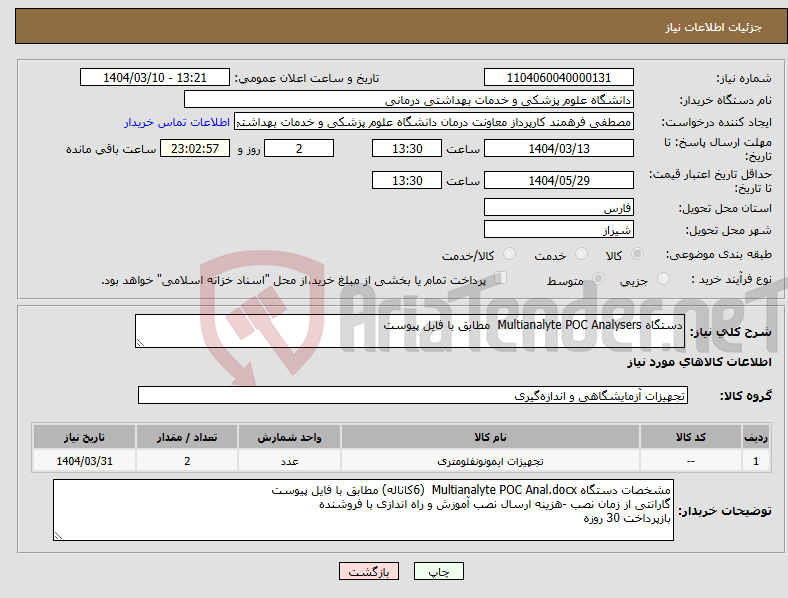Screen dimensions: 788x598
Task: Click the buyer organization name field
Action: coord(409,99)
